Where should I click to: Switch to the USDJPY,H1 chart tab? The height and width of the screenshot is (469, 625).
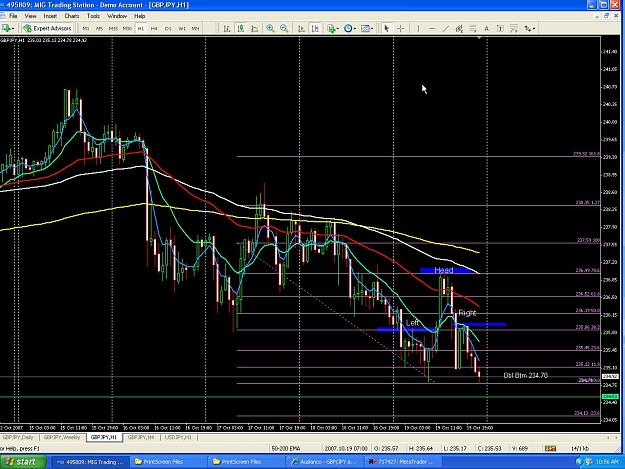[178, 438]
